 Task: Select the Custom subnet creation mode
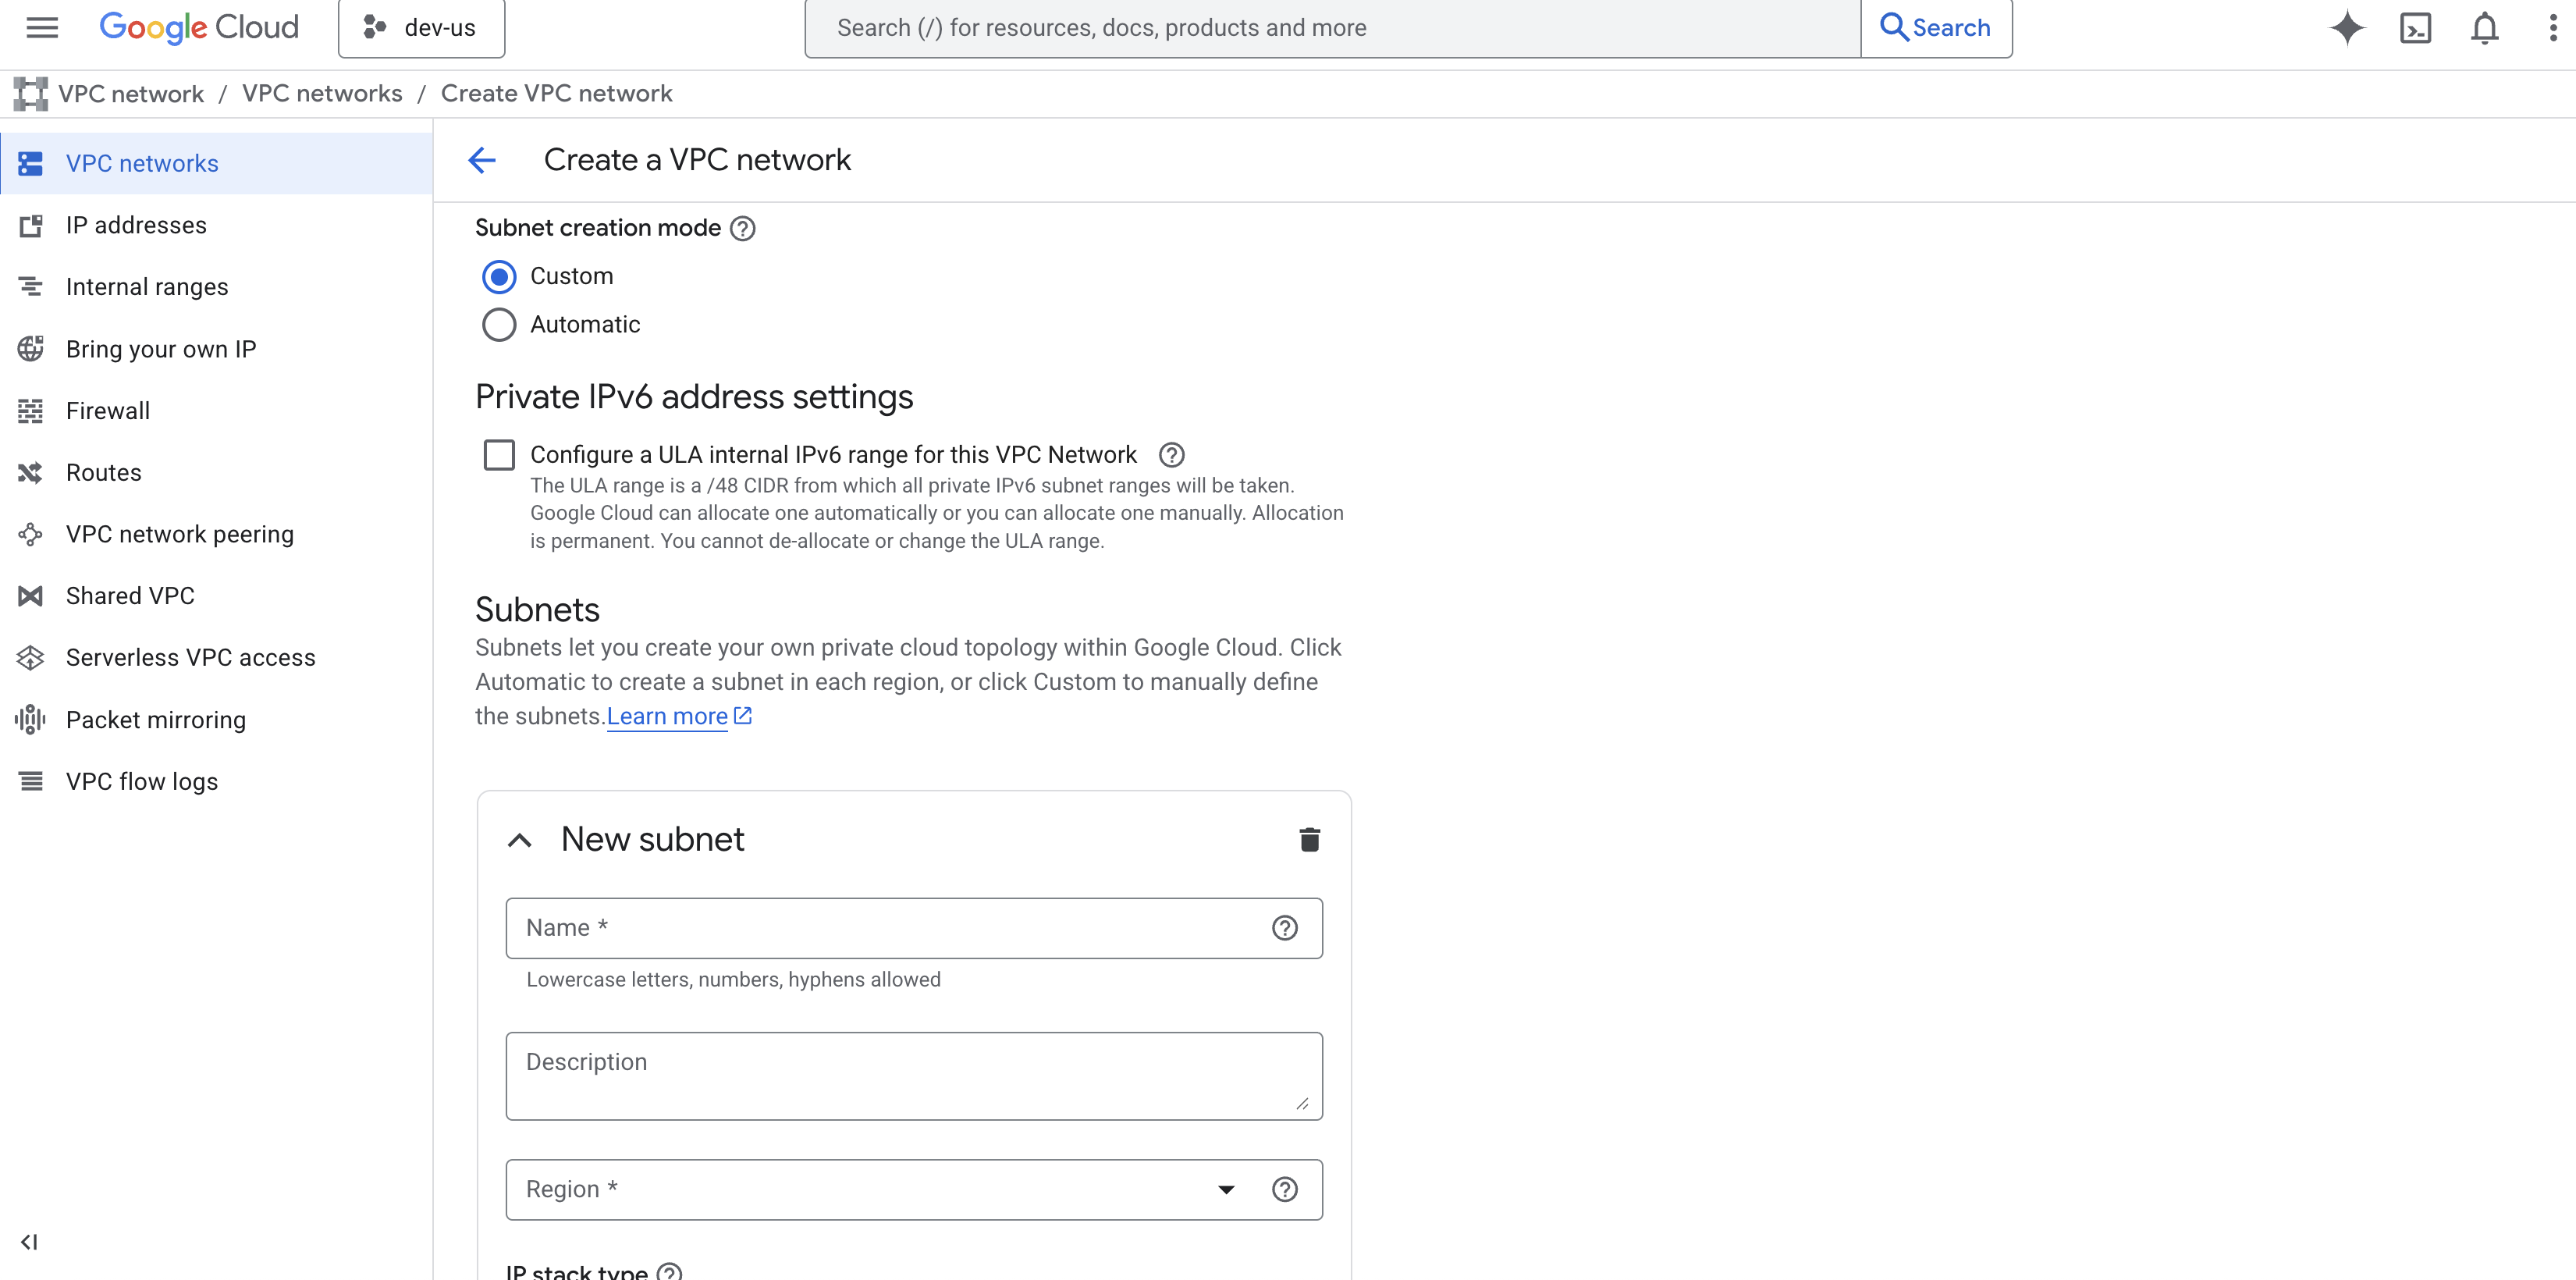pos(499,276)
